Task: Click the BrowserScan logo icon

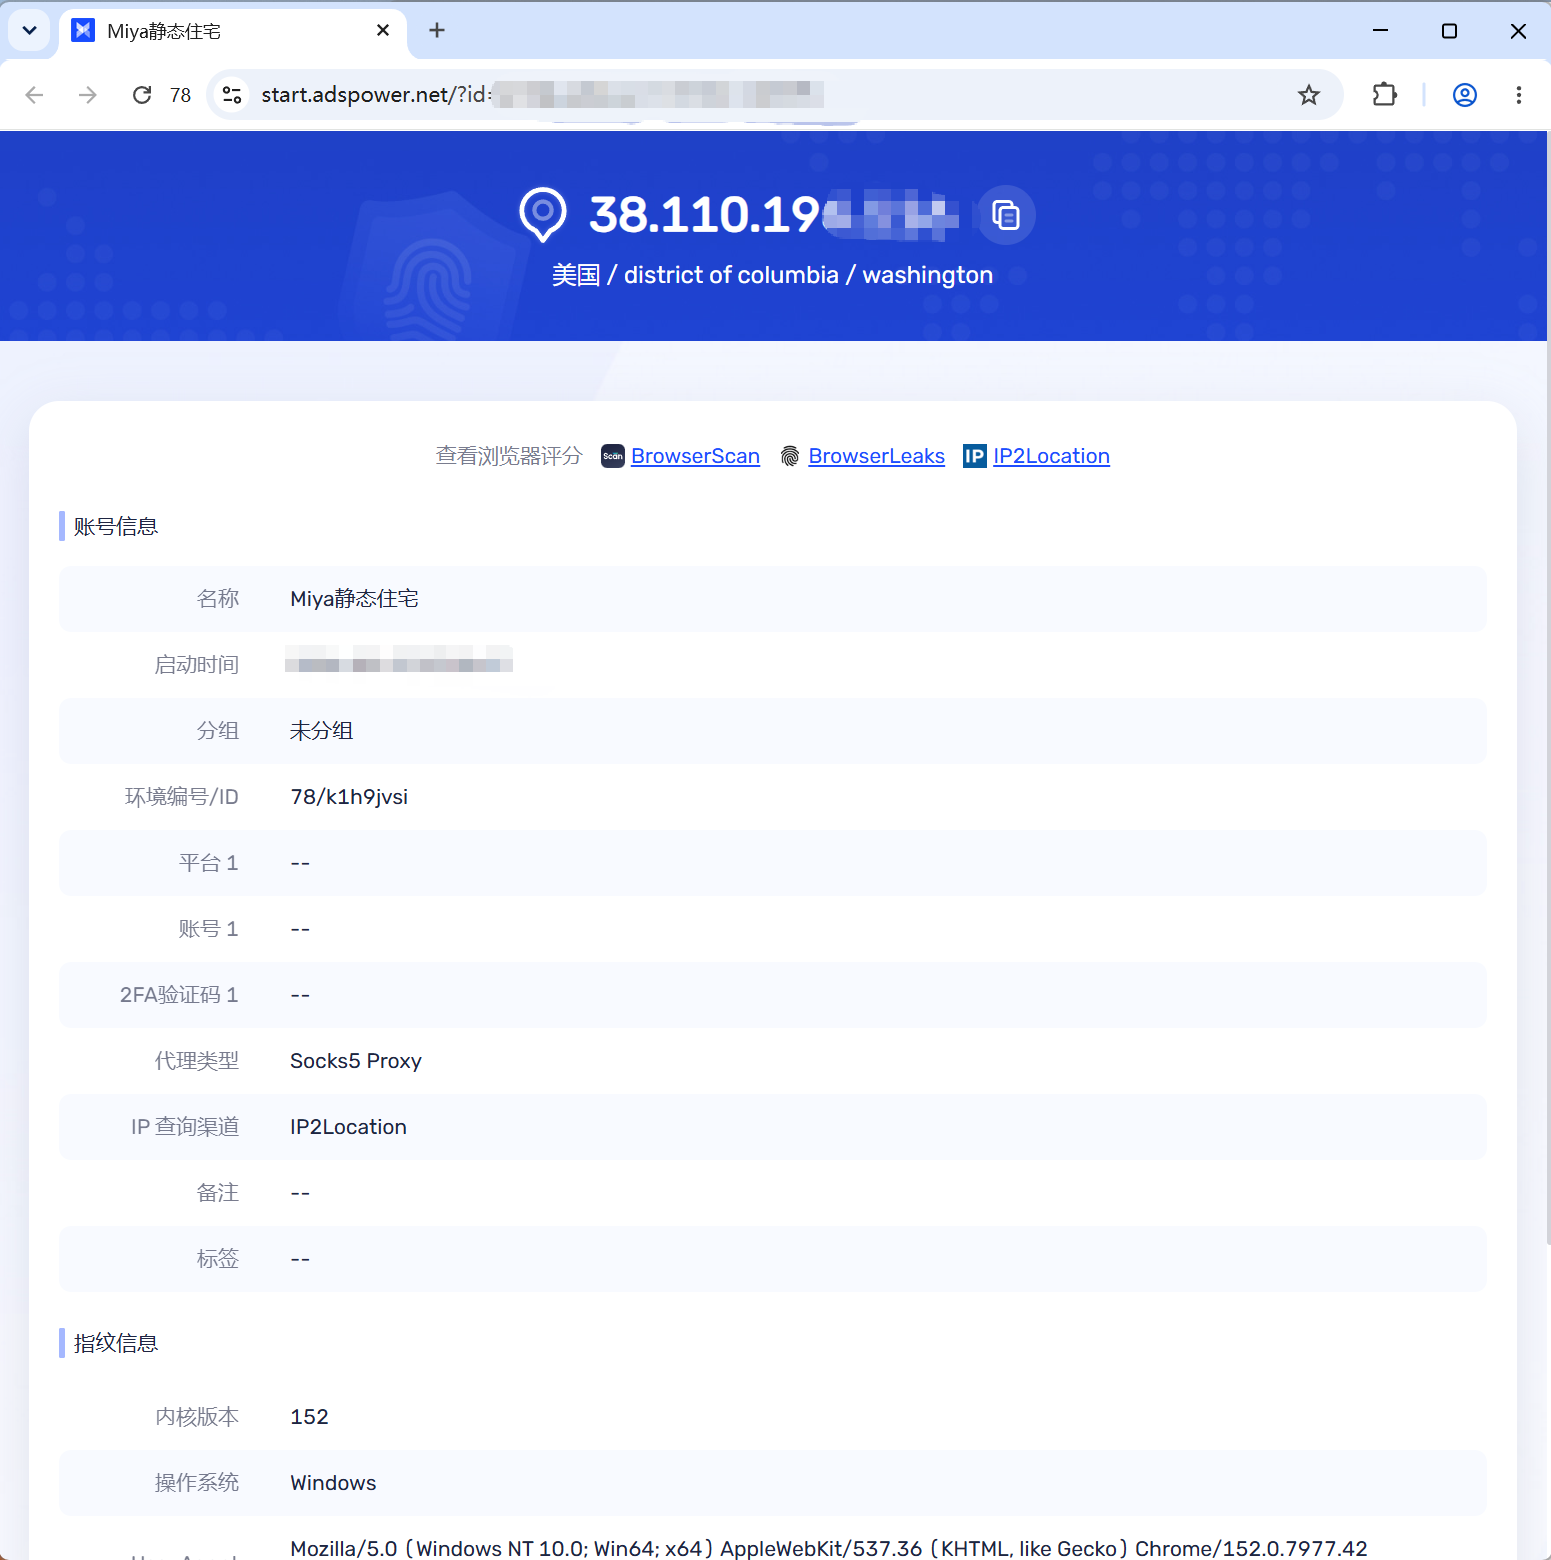Action: coord(613,456)
